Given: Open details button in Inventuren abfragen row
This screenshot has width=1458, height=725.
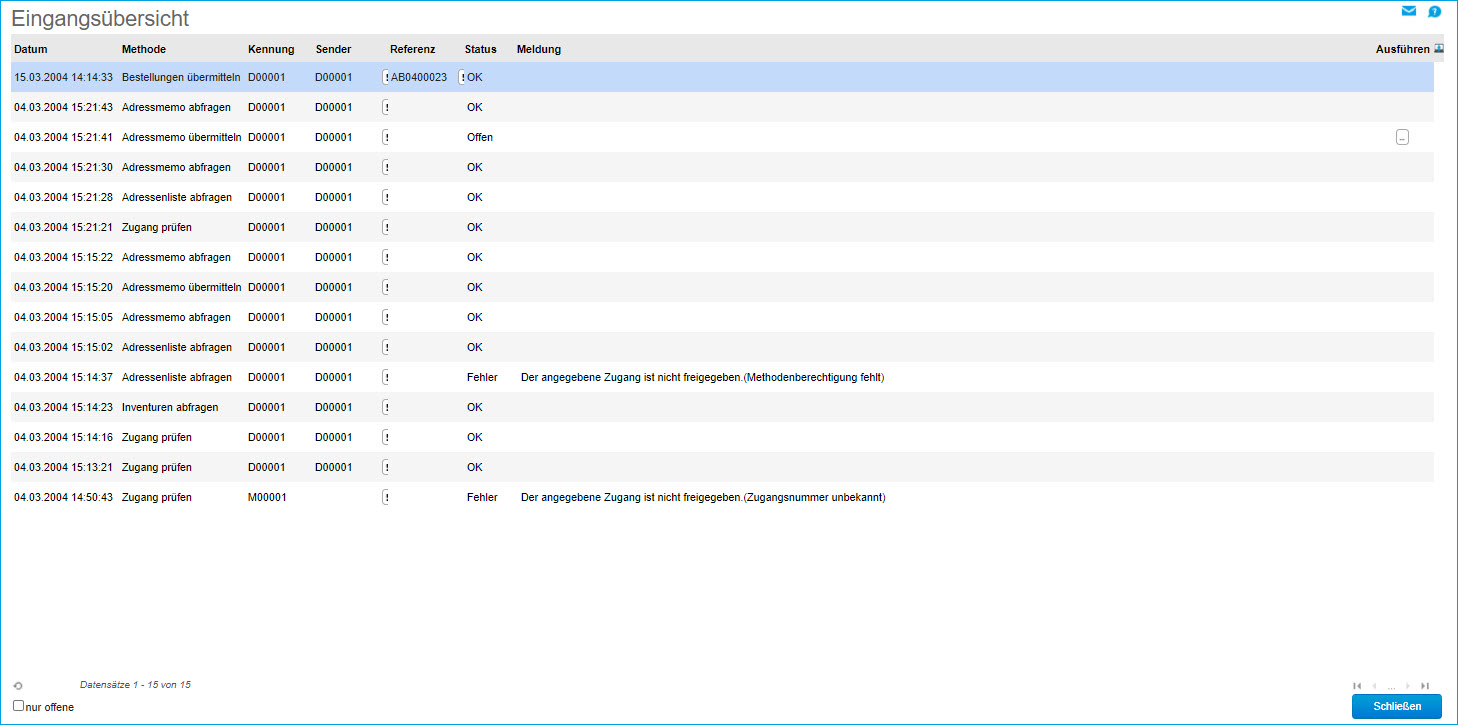Looking at the screenshot, I should (386, 407).
